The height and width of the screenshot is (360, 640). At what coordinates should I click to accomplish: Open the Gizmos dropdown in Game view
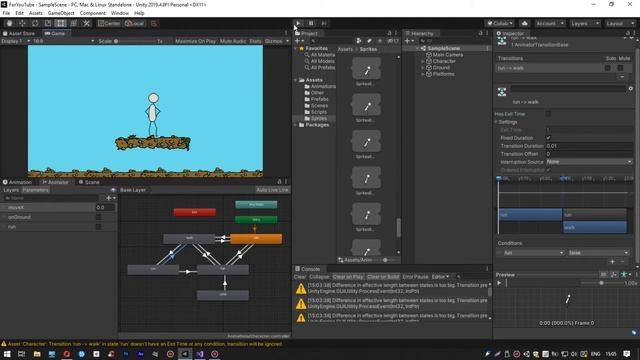(277, 41)
